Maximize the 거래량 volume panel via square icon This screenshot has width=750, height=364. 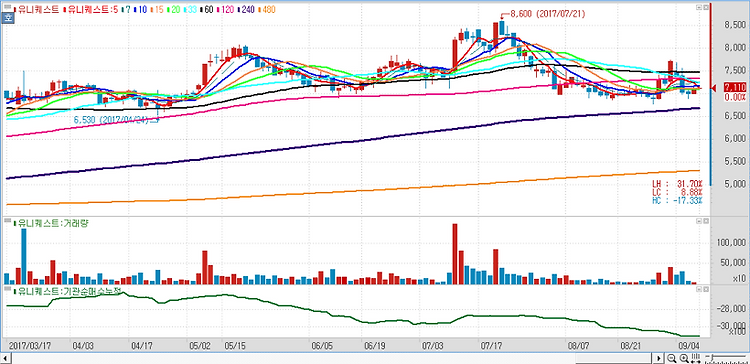click(705, 221)
